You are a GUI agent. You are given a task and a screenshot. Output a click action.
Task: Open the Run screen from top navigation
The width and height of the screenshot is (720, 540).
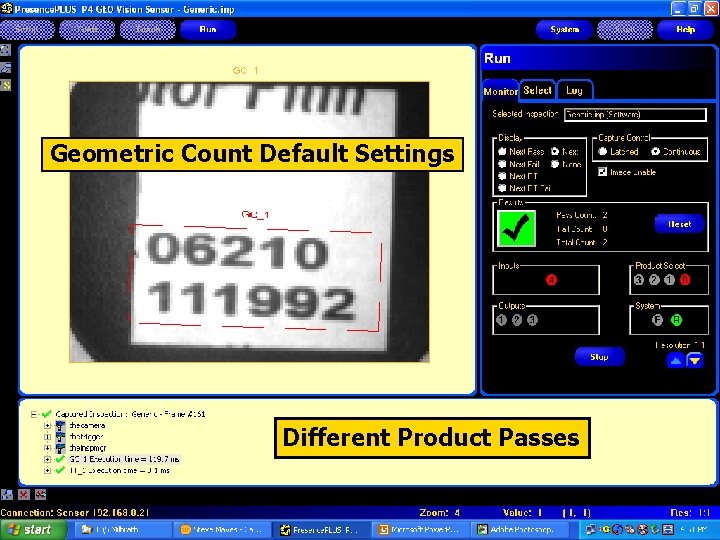[x=208, y=29]
